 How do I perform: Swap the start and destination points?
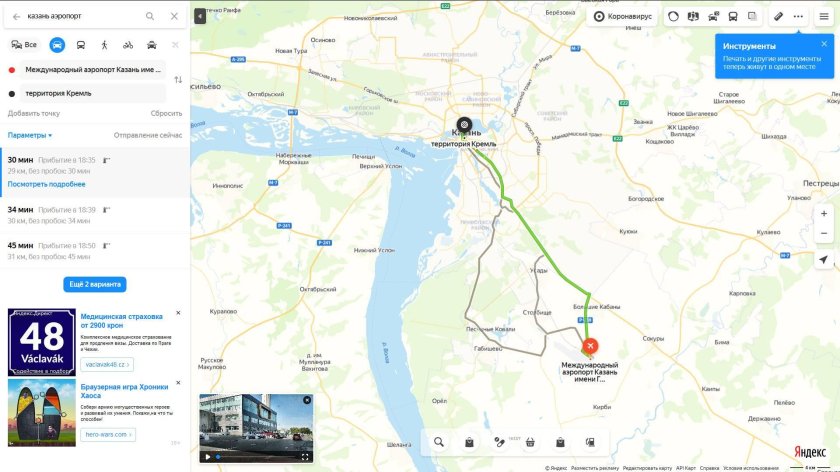click(178, 80)
